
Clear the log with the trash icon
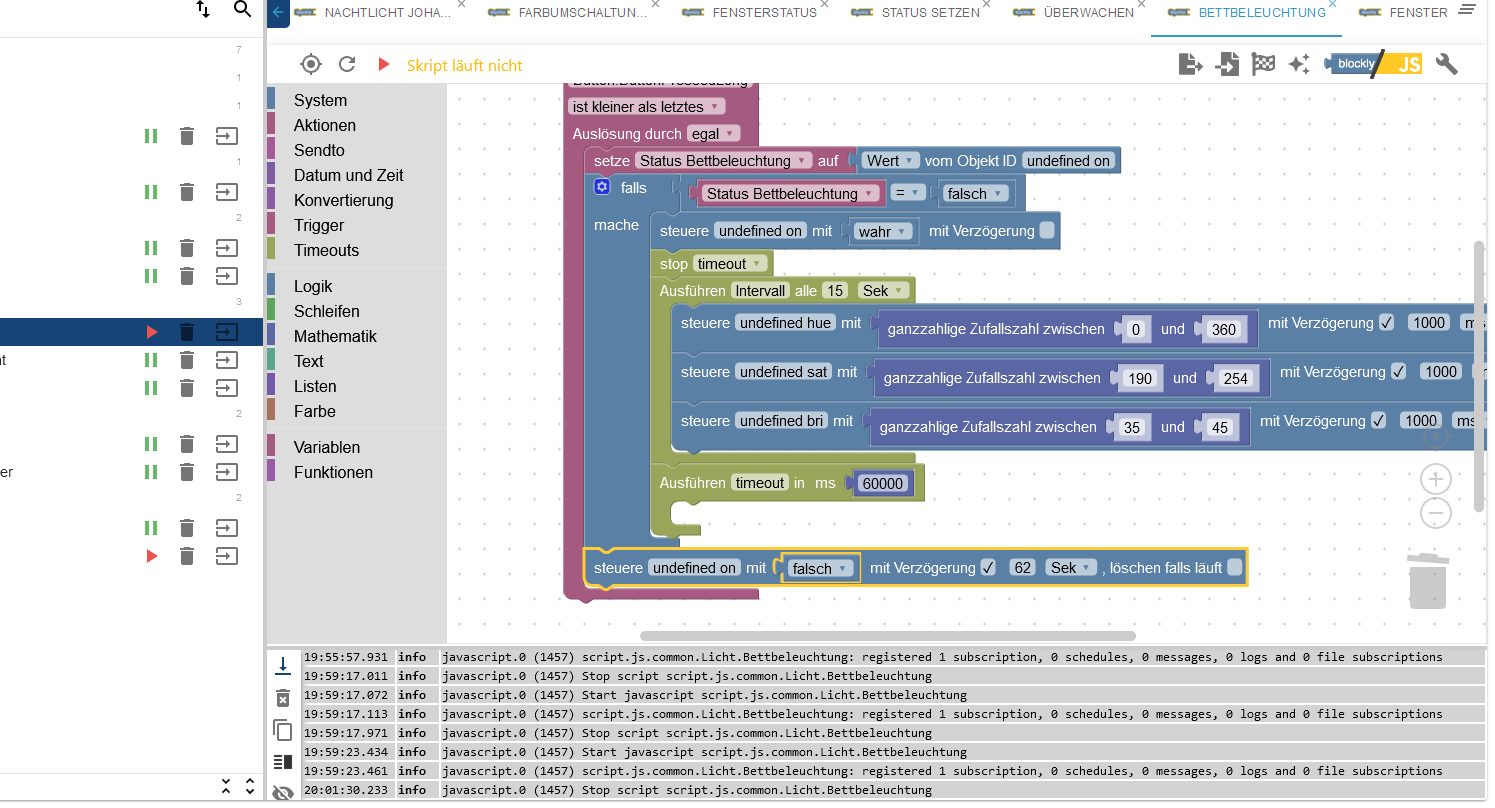click(x=283, y=698)
